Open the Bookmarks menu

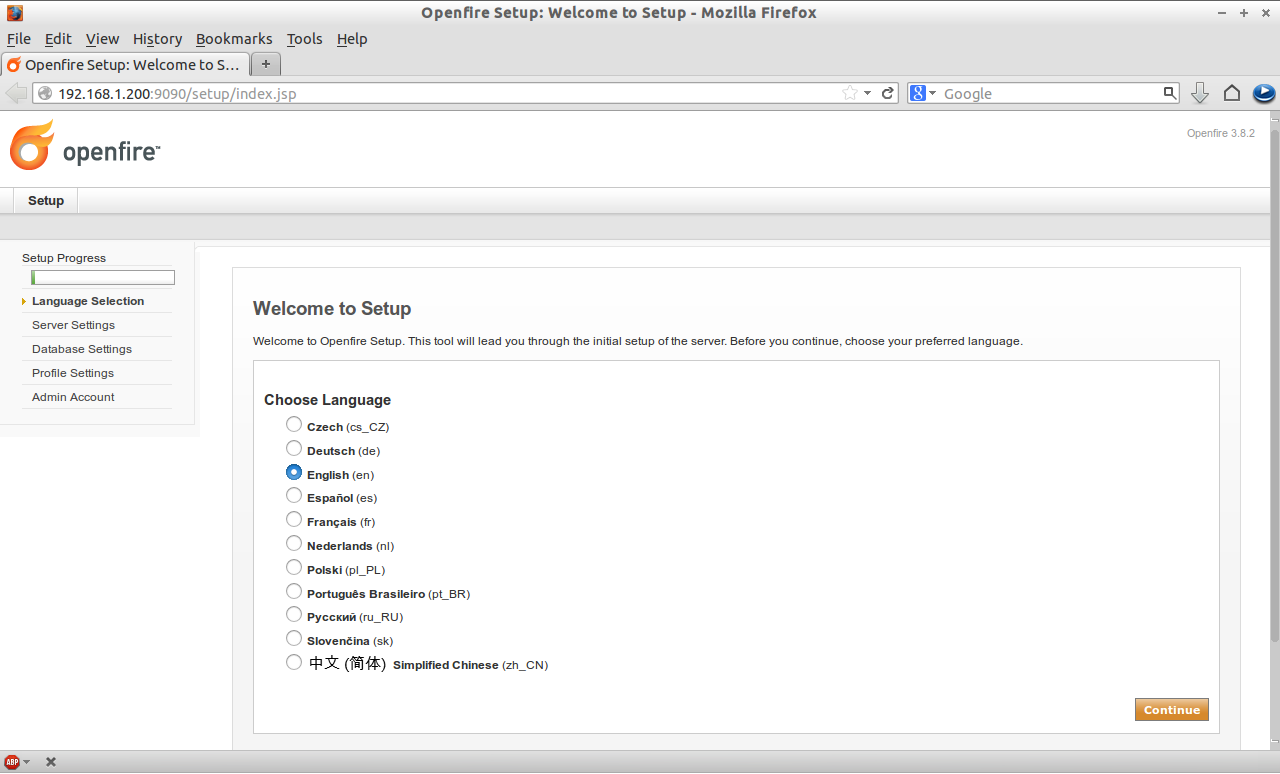point(234,39)
